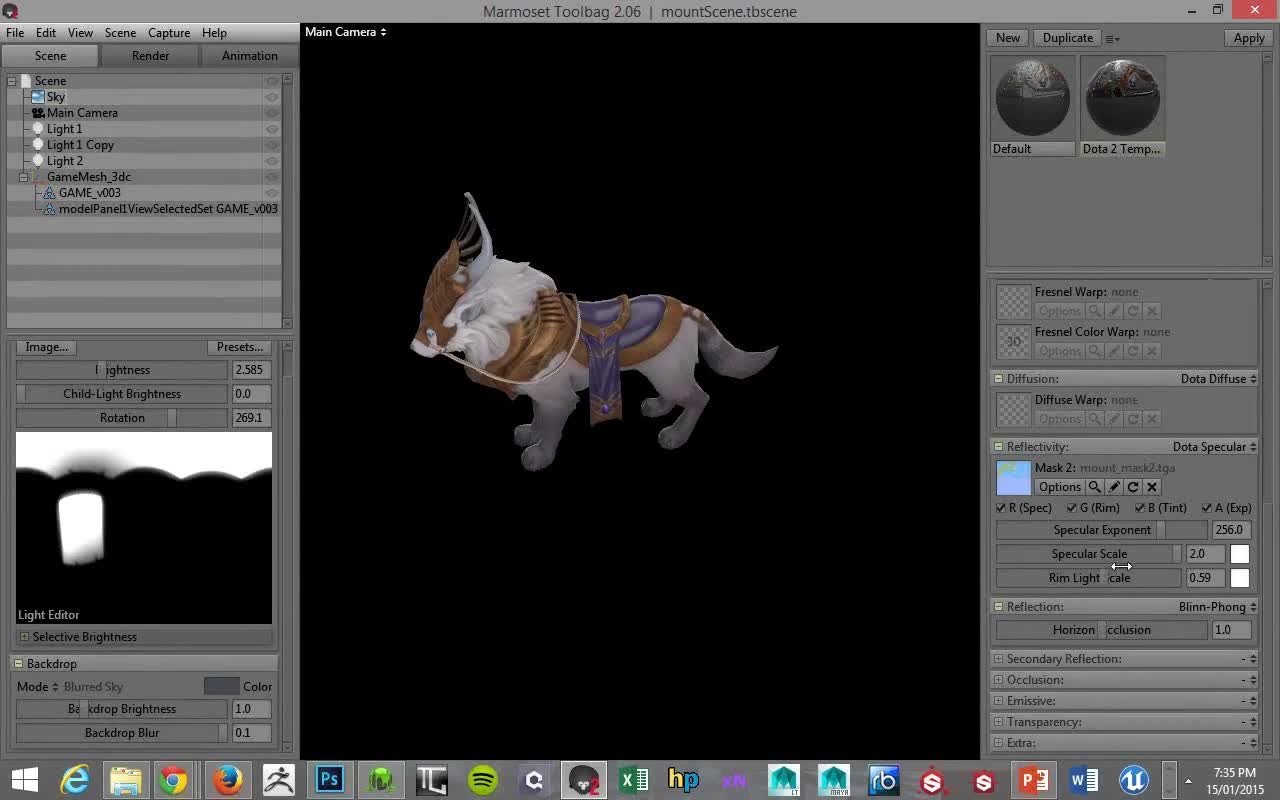Reload the Mask 2 texture
The image size is (1280, 800).
pos(1133,487)
